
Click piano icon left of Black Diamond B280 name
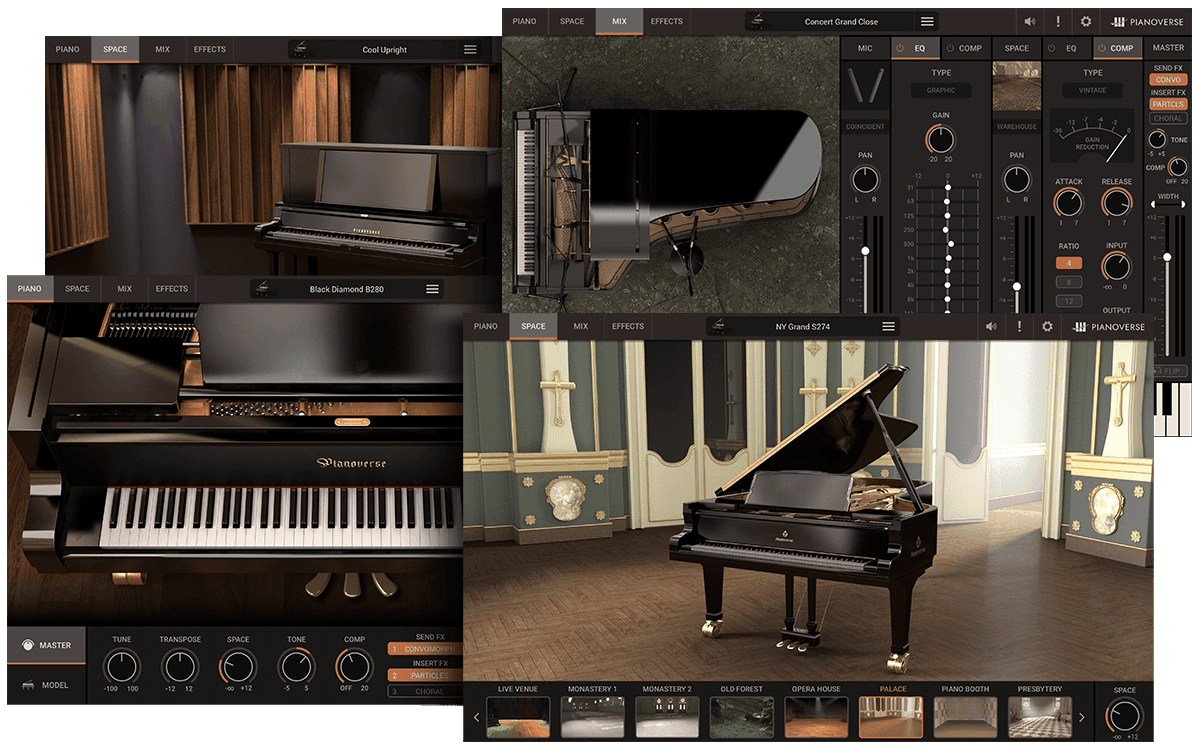pyautogui.click(x=264, y=288)
